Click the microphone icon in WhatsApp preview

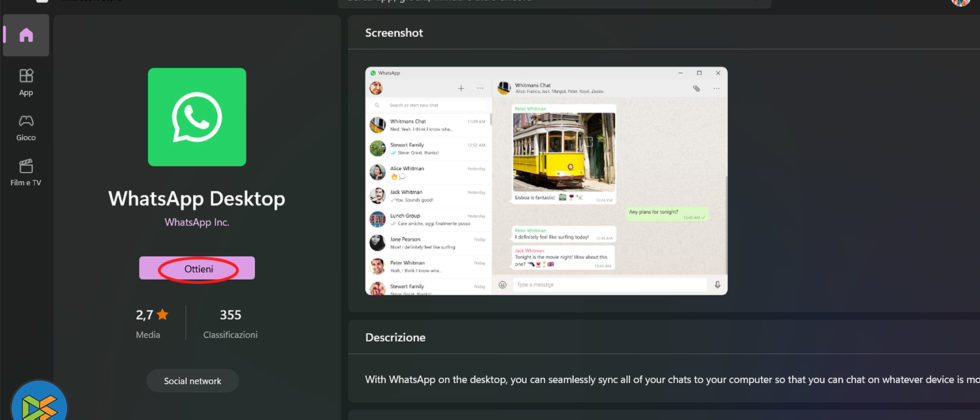(x=717, y=285)
